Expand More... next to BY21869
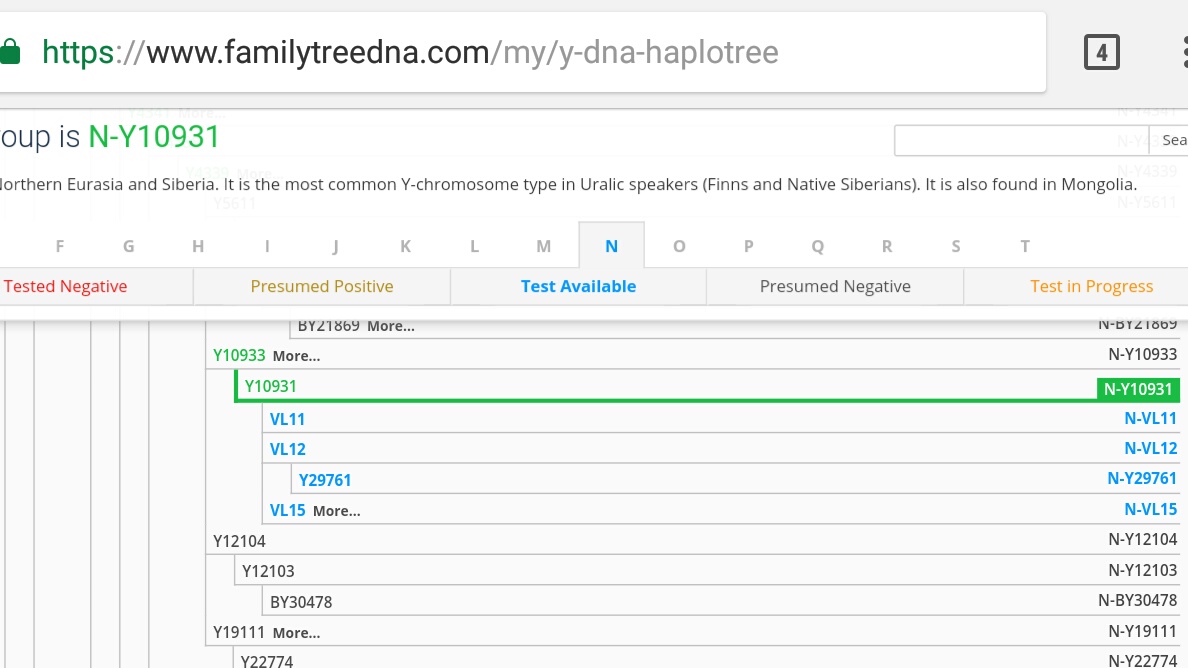The width and height of the screenshot is (1188, 668). coord(391,326)
